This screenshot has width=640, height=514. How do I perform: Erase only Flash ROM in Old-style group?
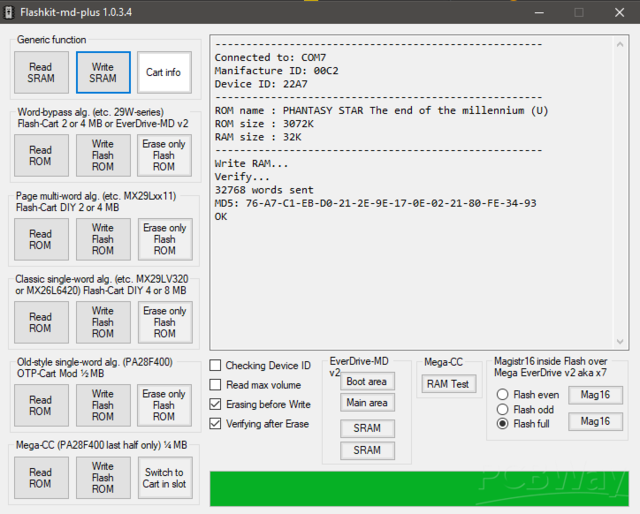(164, 405)
